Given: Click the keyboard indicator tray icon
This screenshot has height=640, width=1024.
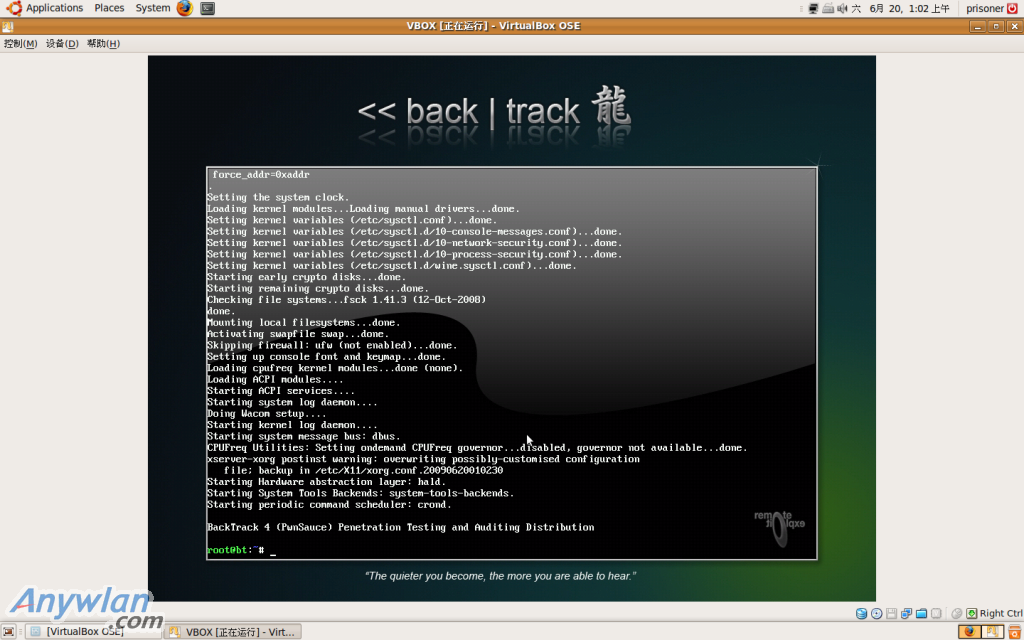Looking at the screenshot, I should 828,8.
